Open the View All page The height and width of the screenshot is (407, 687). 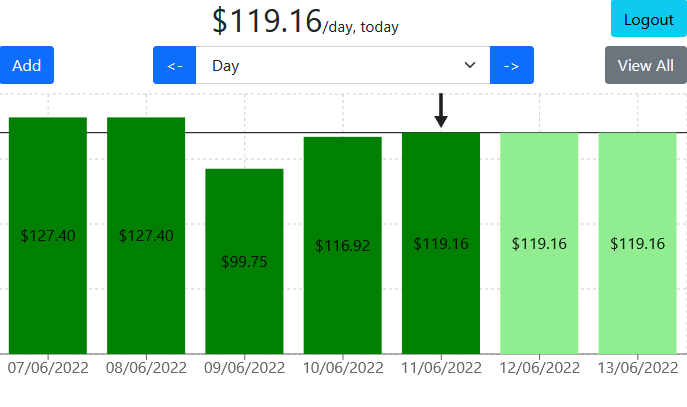coord(645,65)
